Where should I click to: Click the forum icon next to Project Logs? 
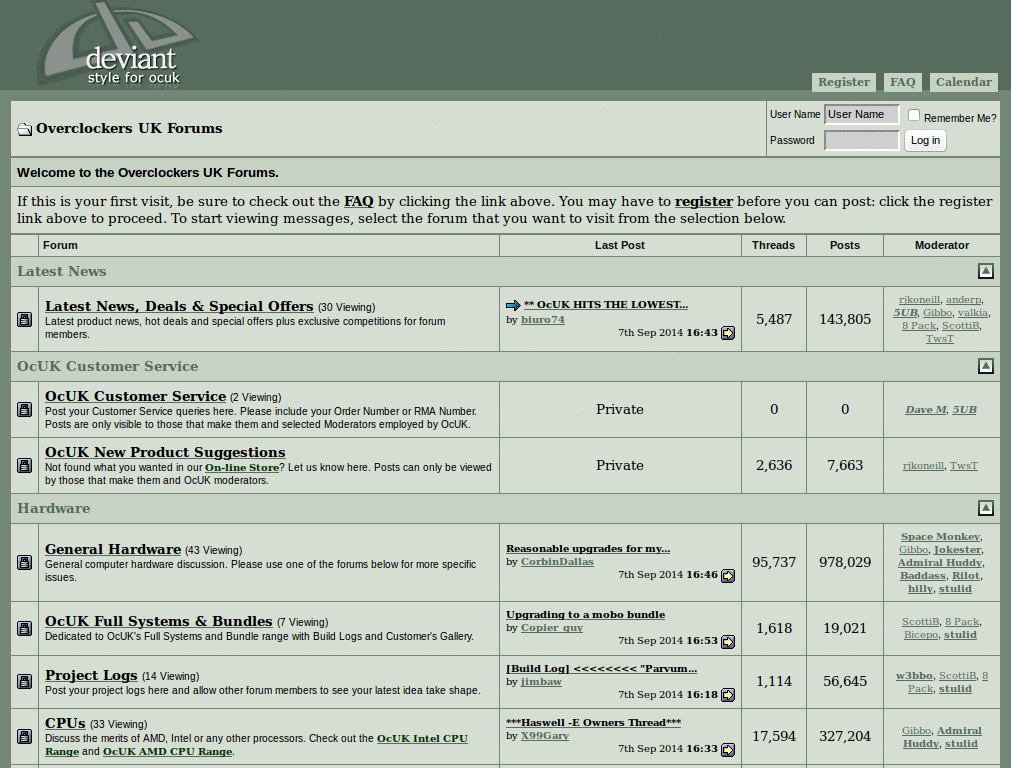tap(24, 681)
